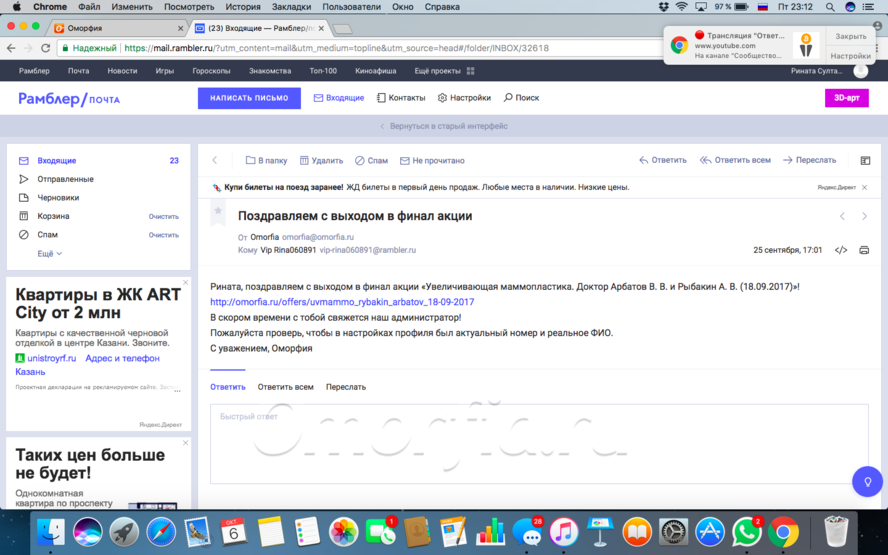Click the НАПИСАТЬ ПИСЬМО button
The image size is (888, 555).
point(249,98)
